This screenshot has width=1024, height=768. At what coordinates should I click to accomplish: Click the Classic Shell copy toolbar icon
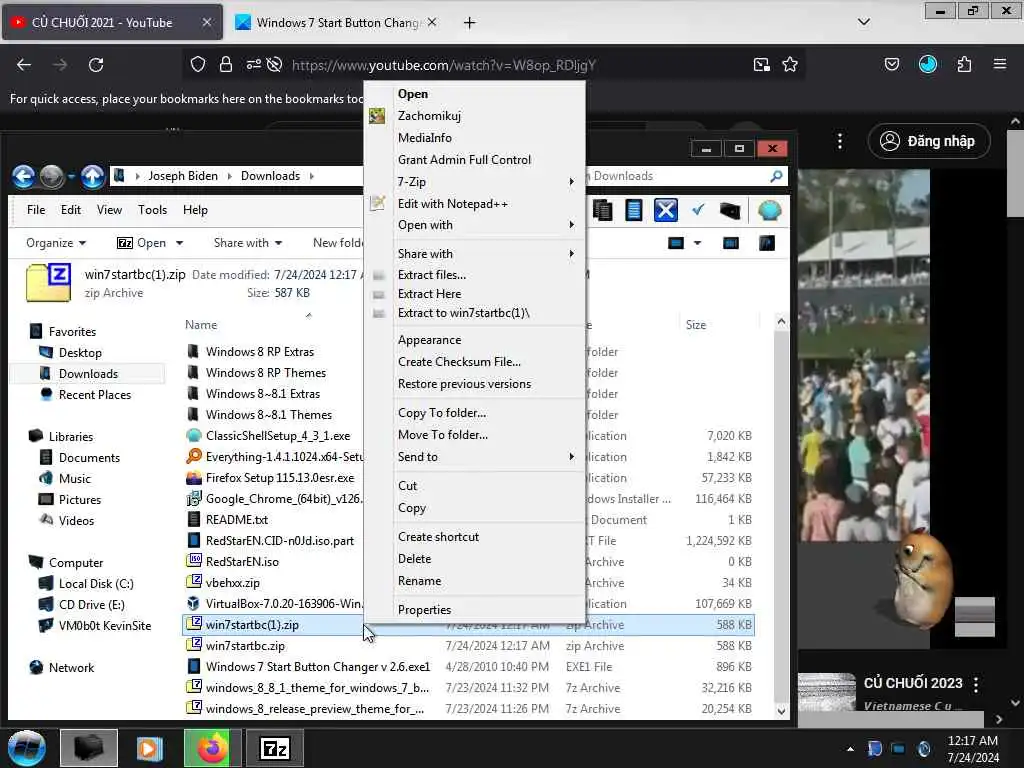click(x=602, y=210)
